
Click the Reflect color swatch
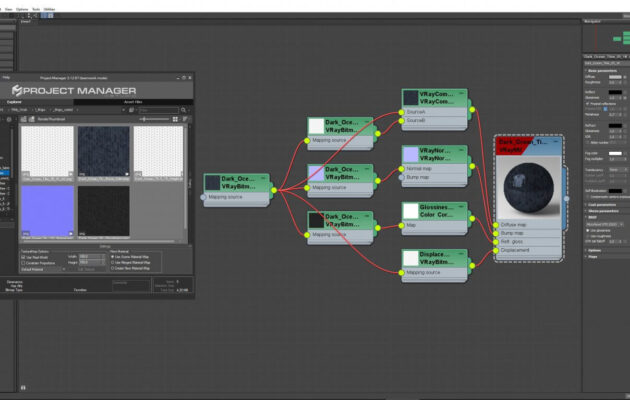616,92
